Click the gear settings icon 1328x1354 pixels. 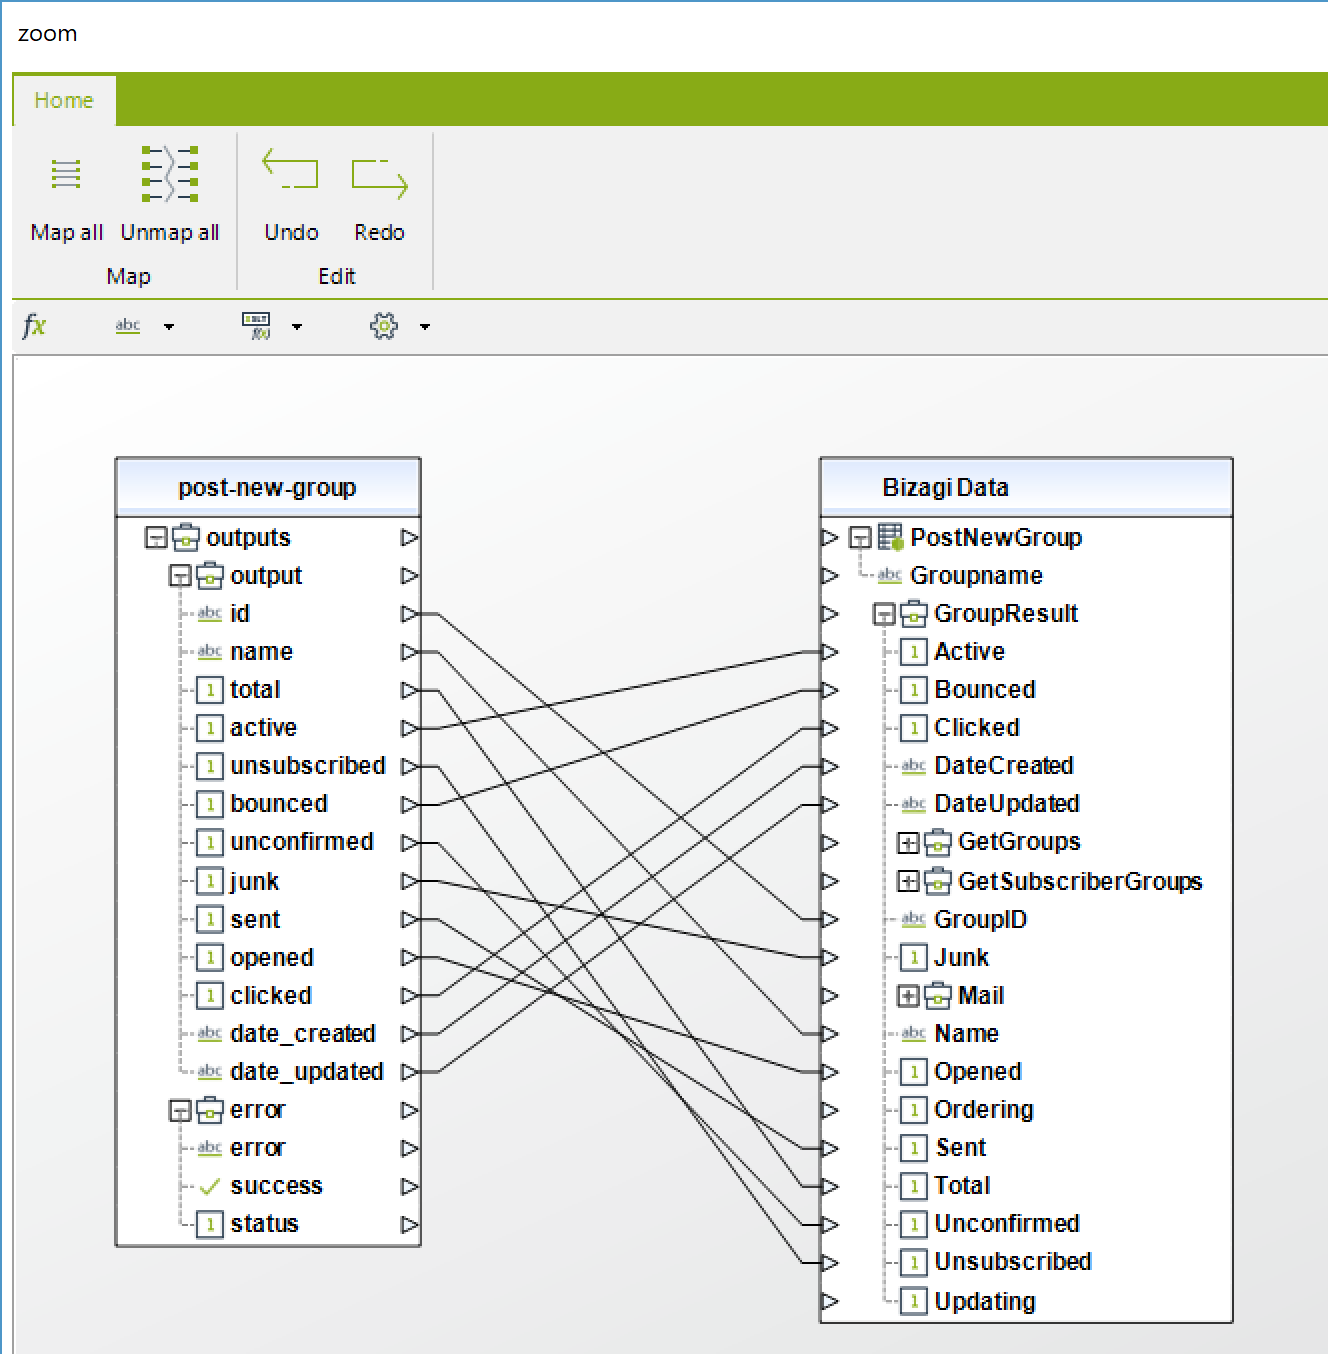[384, 326]
